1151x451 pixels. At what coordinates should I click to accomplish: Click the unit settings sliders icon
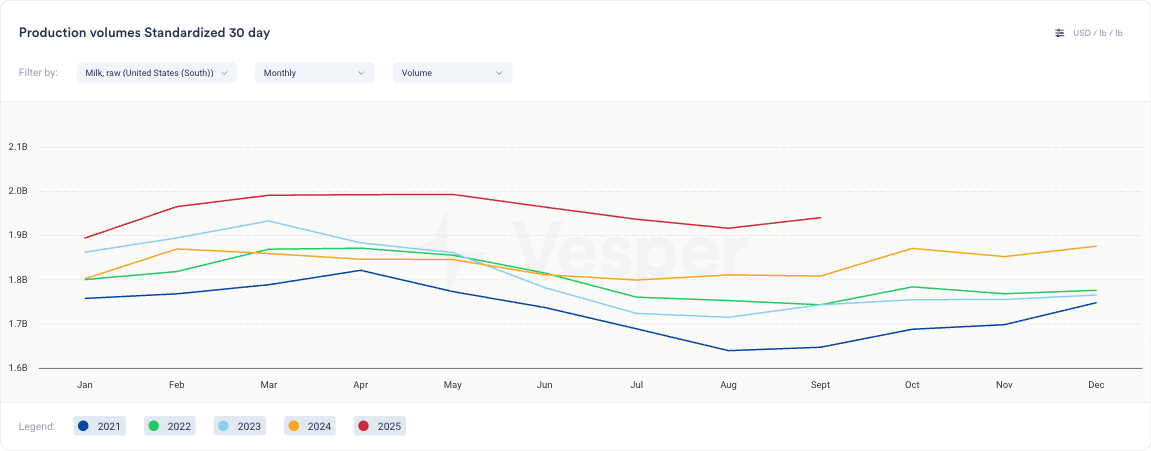coord(1059,33)
